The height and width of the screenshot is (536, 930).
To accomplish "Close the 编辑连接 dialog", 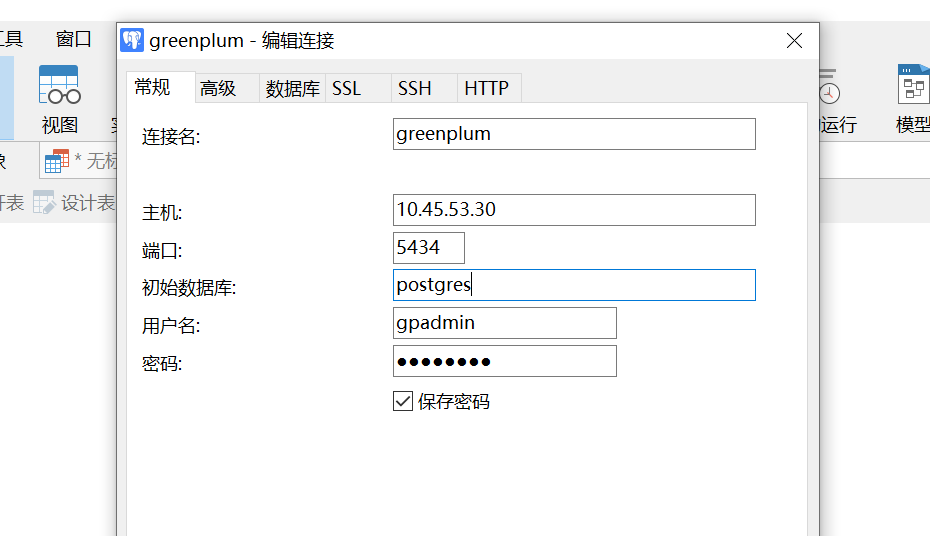I will point(794,40).
